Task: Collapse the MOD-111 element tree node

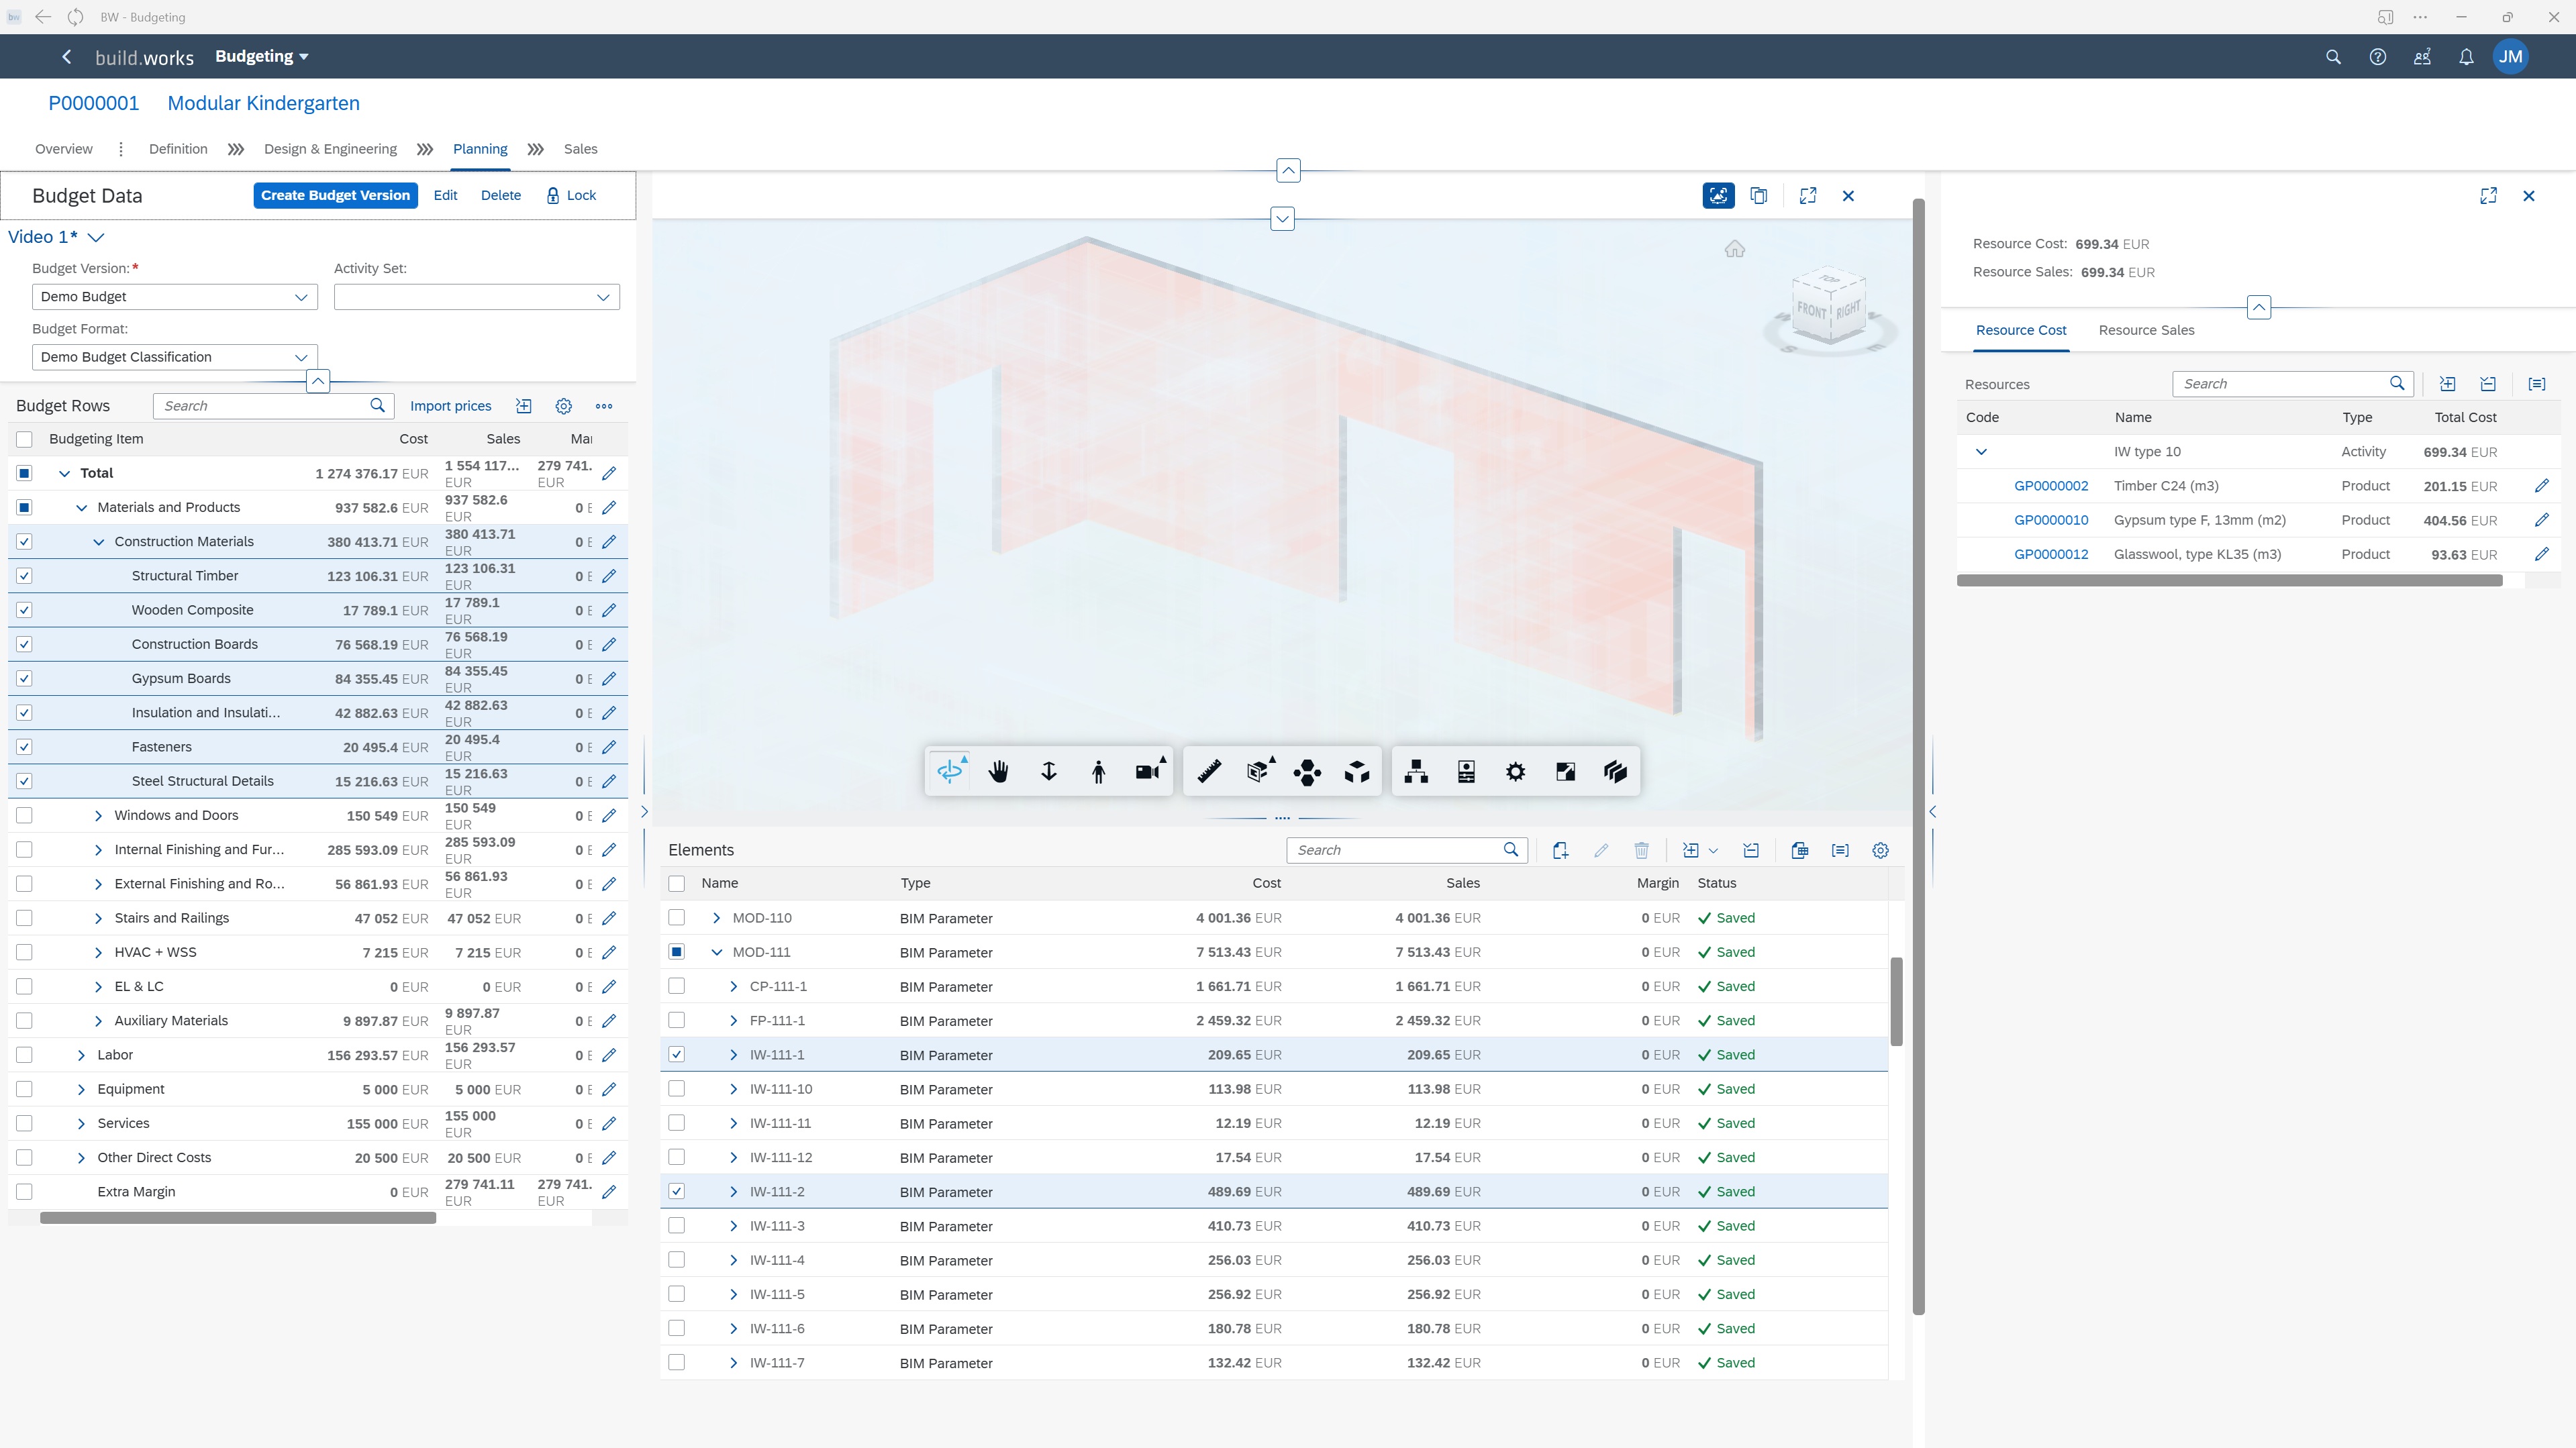Action: 716,952
